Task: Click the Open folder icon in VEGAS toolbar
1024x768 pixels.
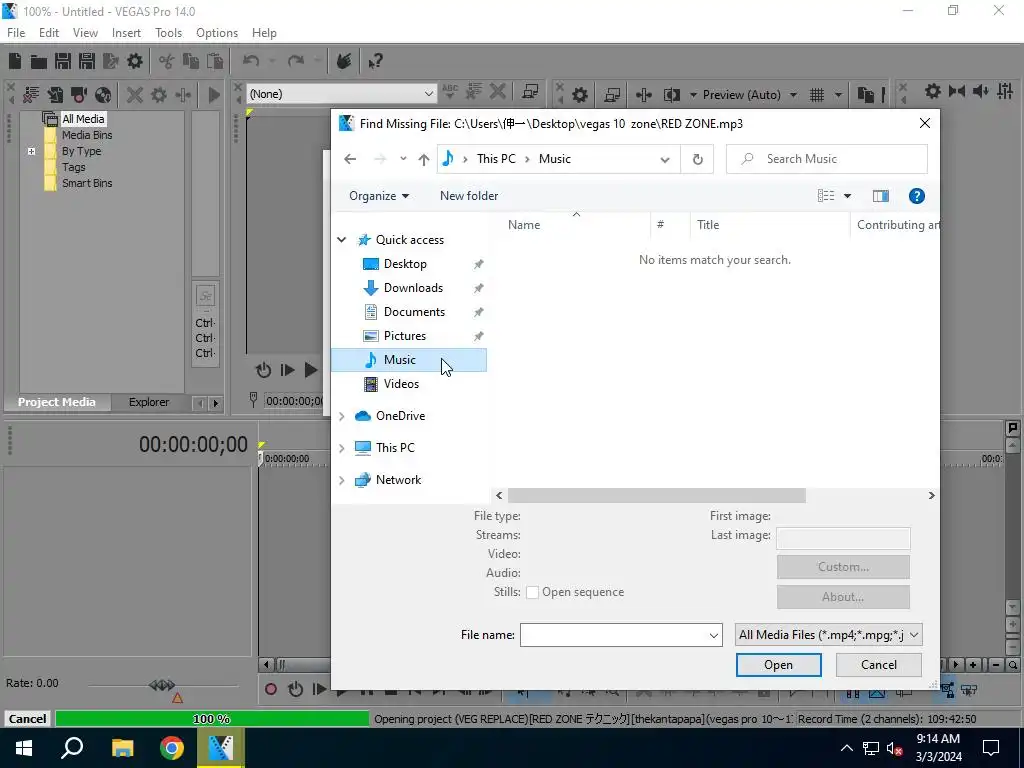Action: [39, 61]
